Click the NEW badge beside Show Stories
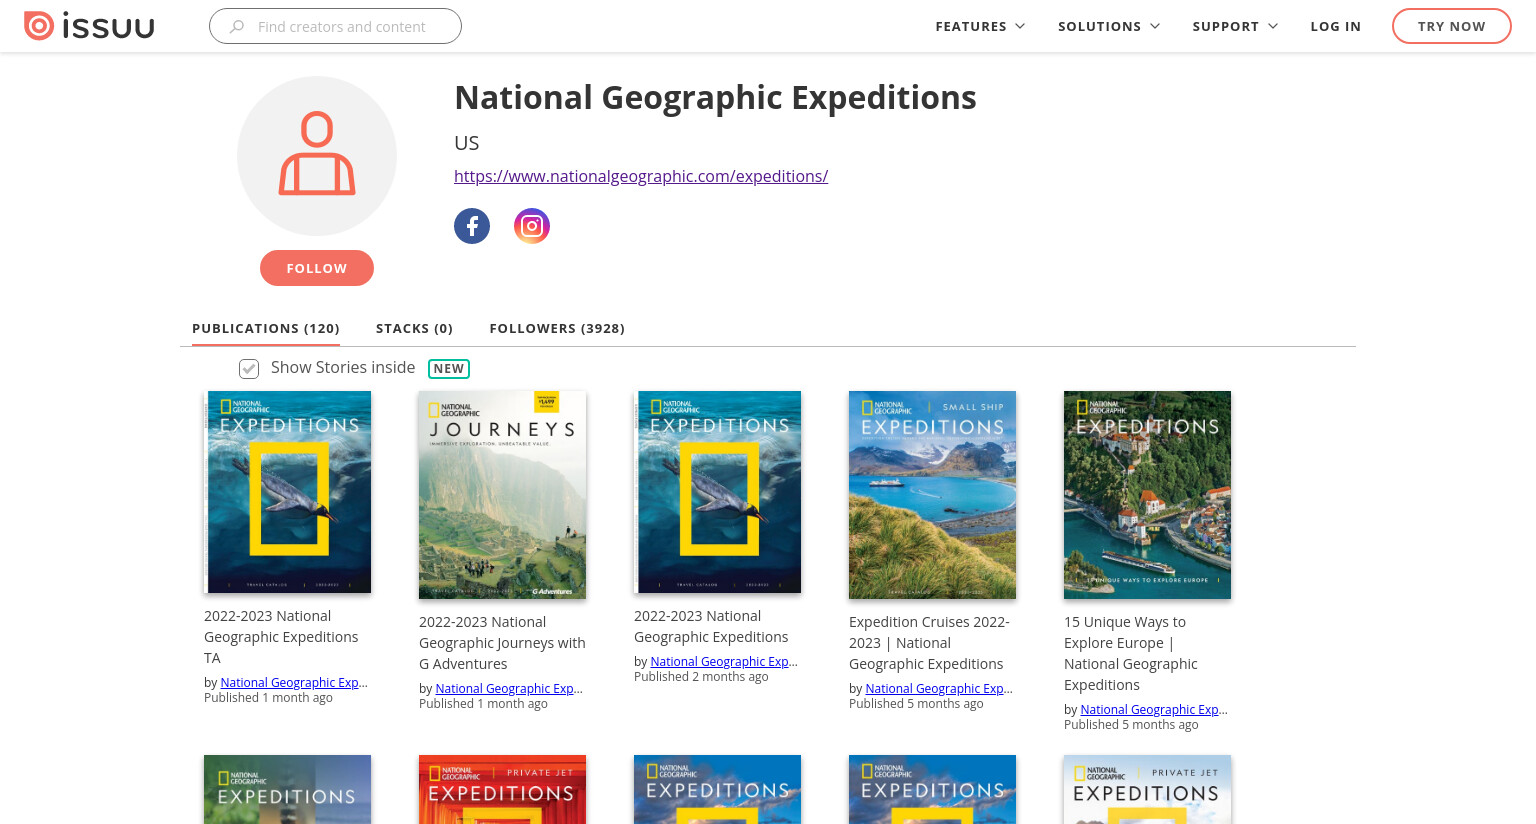The width and height of the screenshot is (1536, 824). click(x=449, y=369)
